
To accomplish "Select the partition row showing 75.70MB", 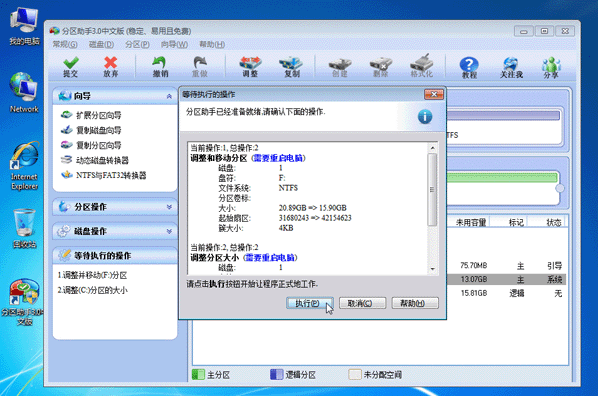I will click(506, 266).
